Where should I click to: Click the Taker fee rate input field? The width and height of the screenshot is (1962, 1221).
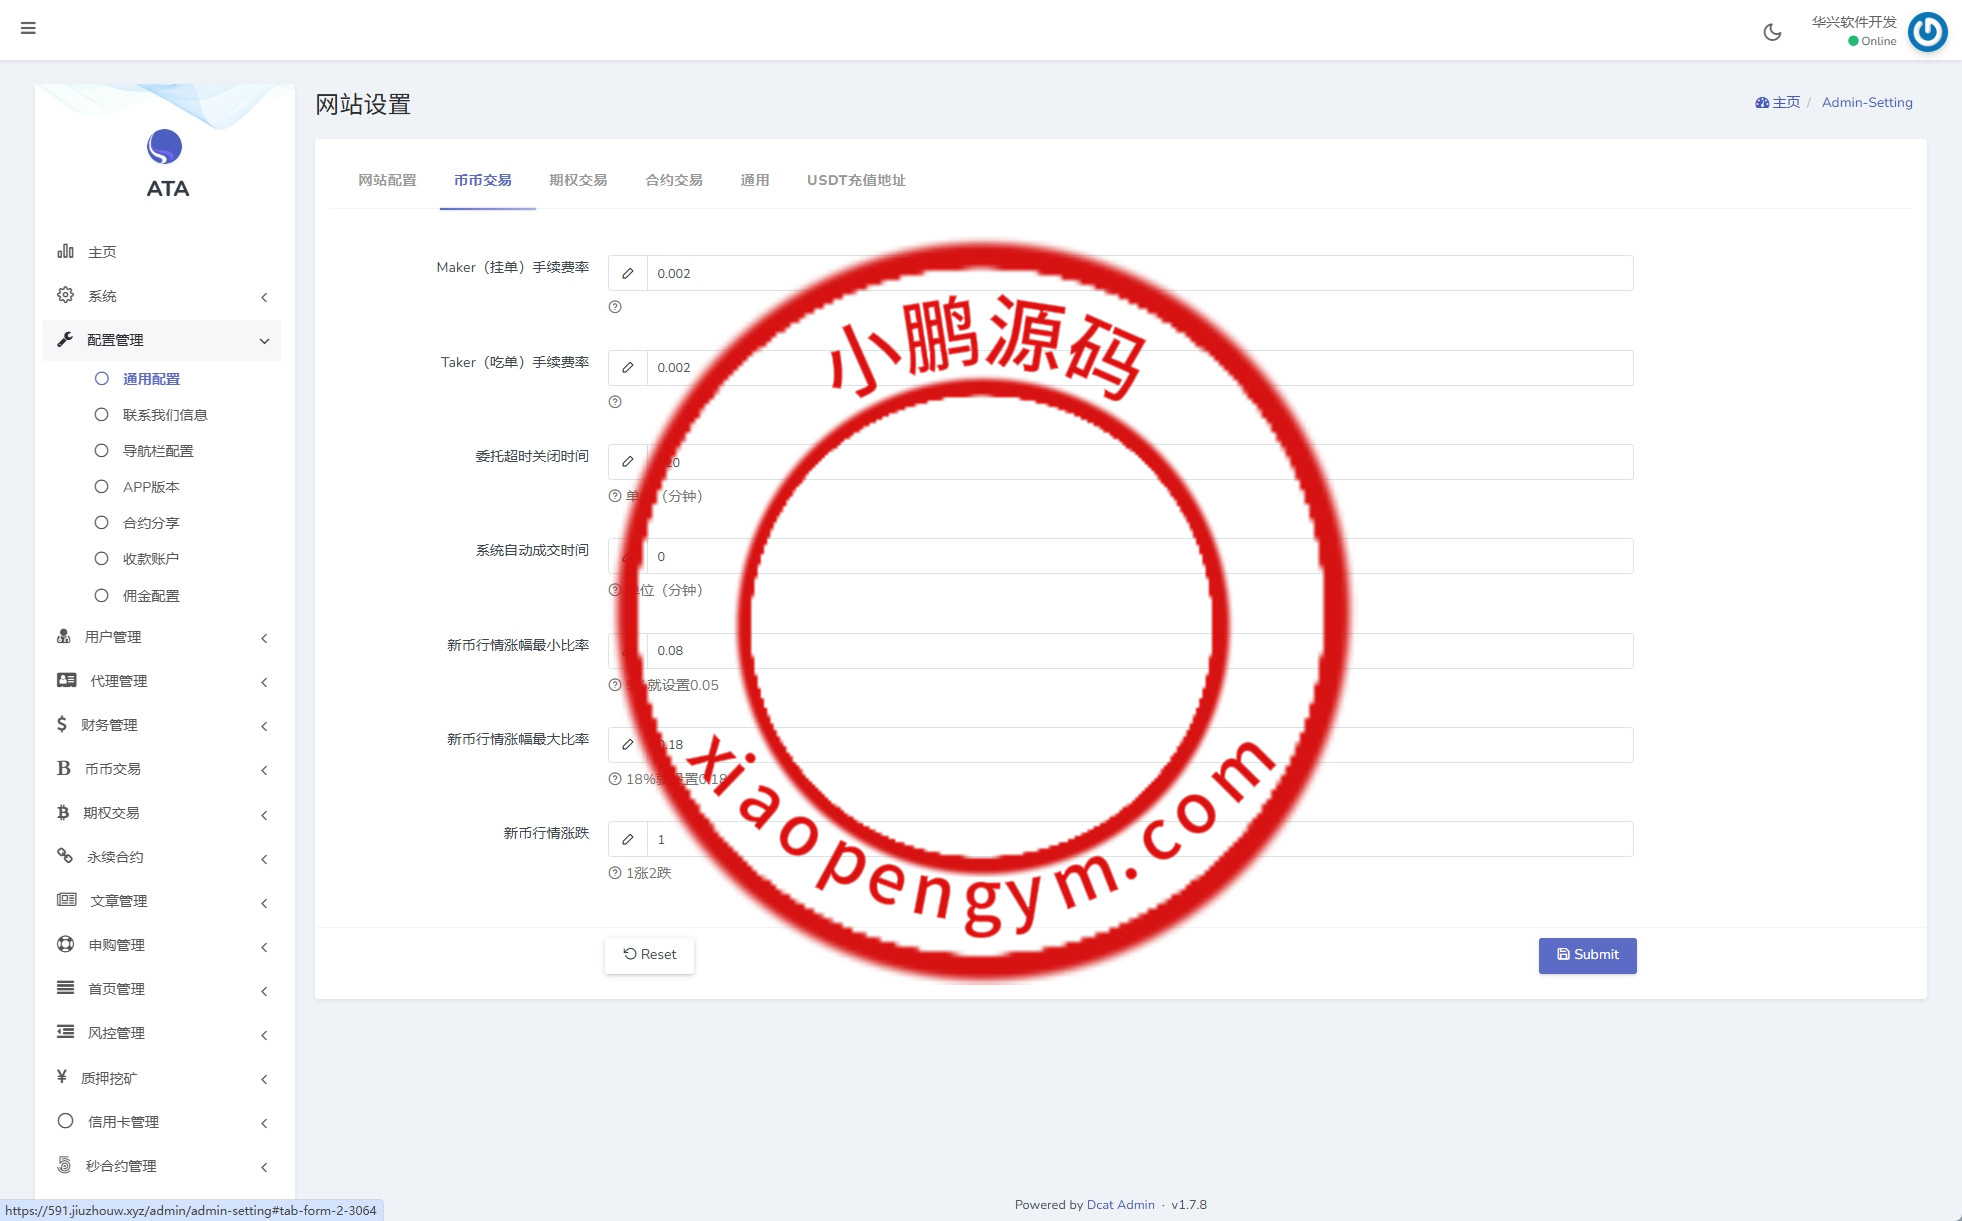click(1139, 368)
